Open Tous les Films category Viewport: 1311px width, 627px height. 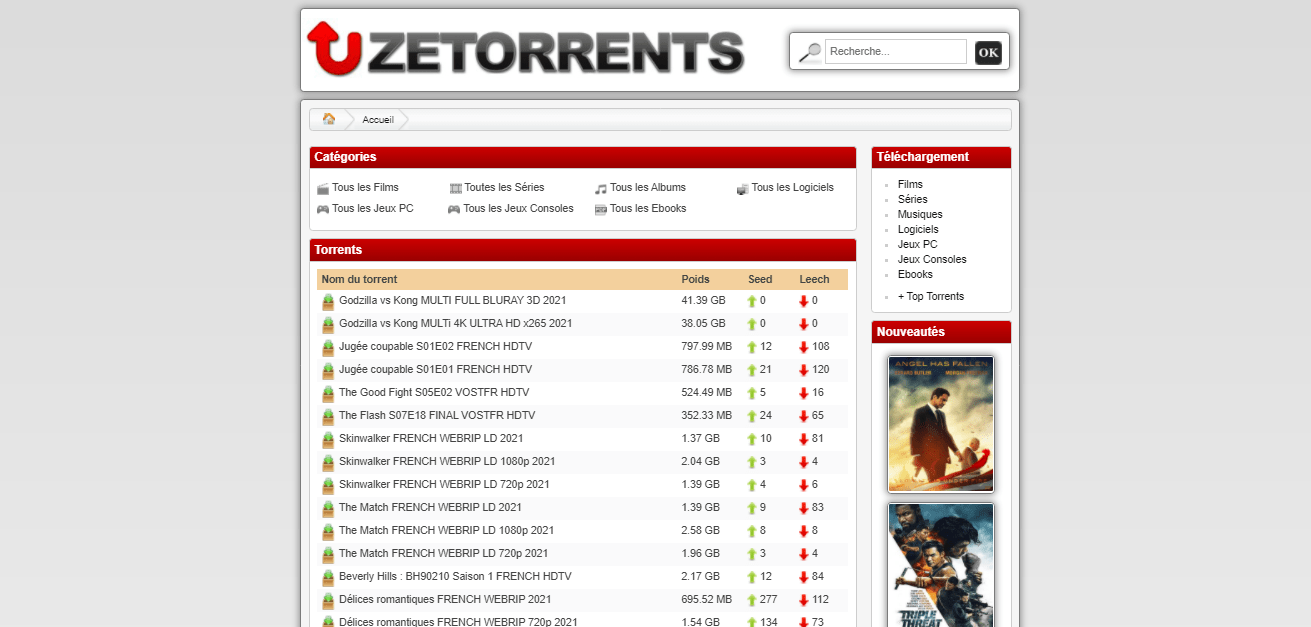[x=365, y=187]
